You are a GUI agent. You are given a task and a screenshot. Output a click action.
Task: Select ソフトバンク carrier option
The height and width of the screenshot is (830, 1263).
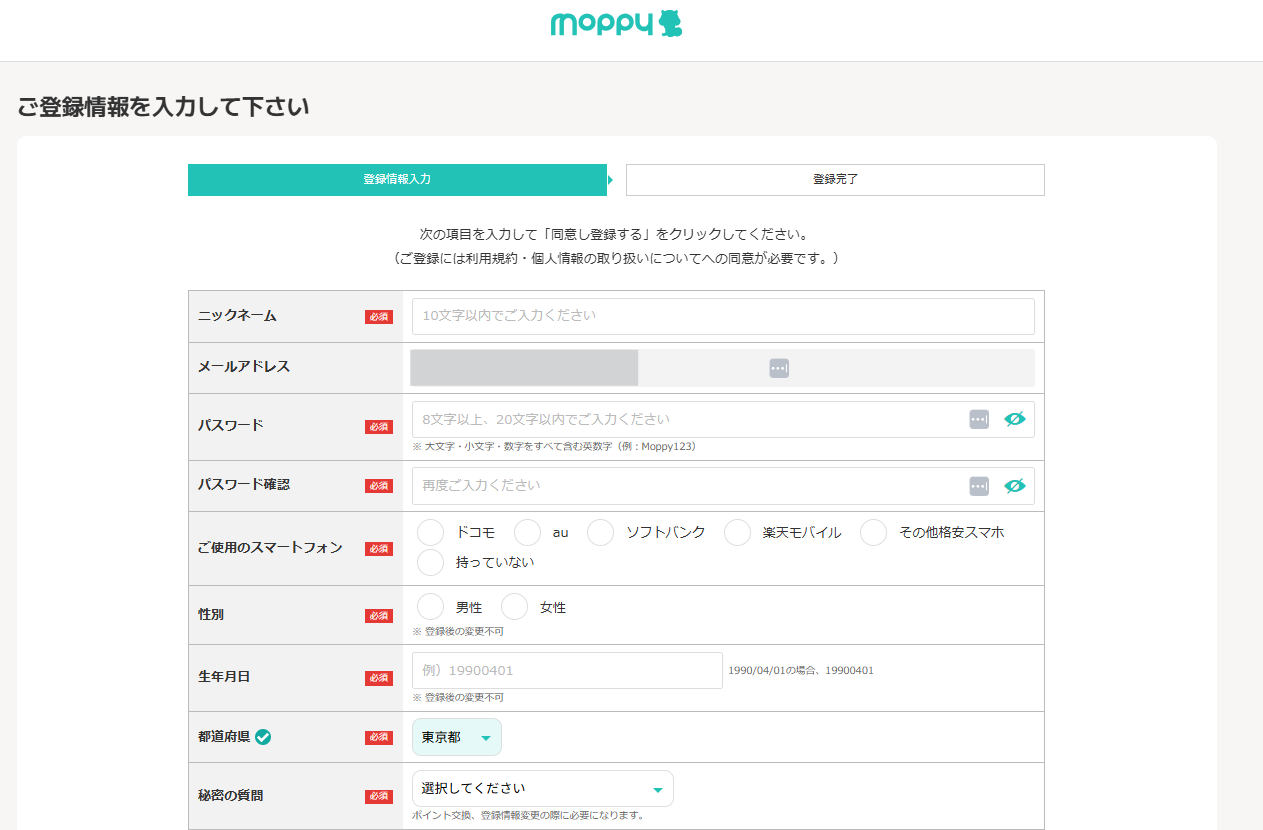click(601, 533)
